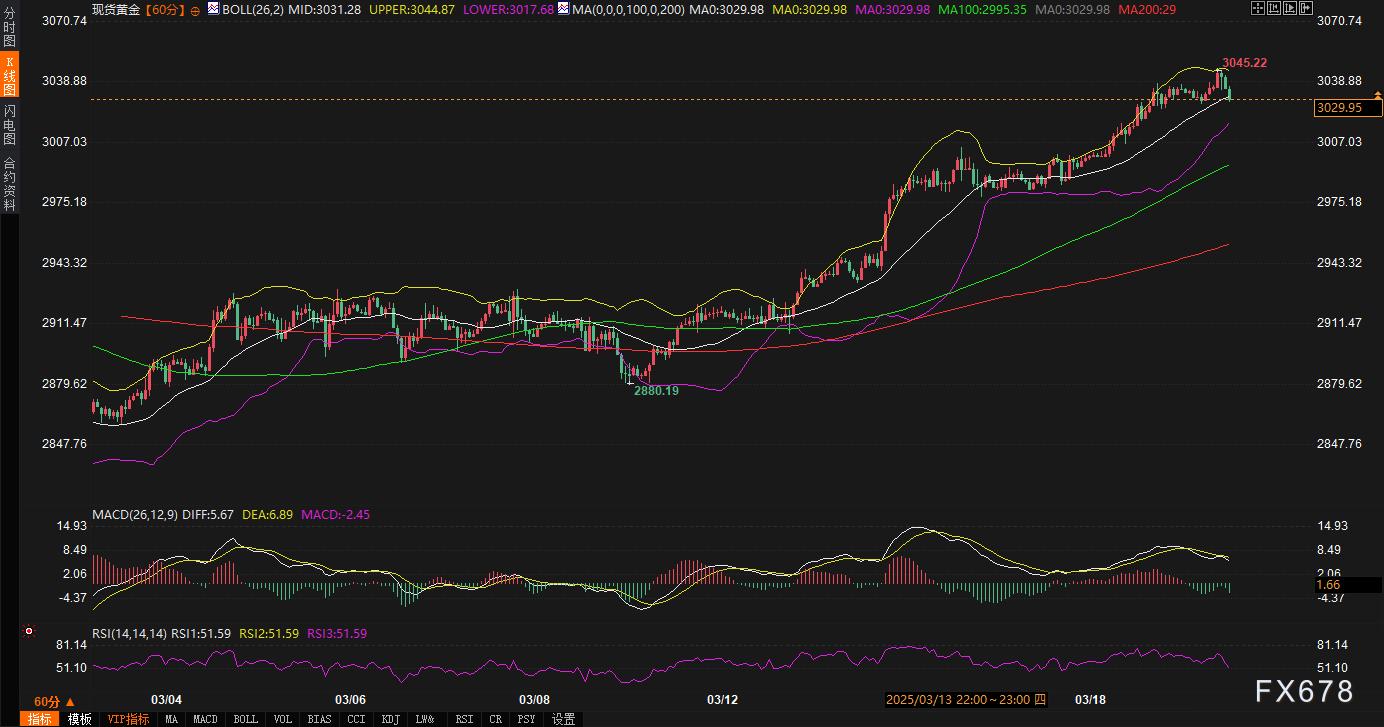
Task: Switch to the 分时图 side tab
Action: tap(9, 27)
